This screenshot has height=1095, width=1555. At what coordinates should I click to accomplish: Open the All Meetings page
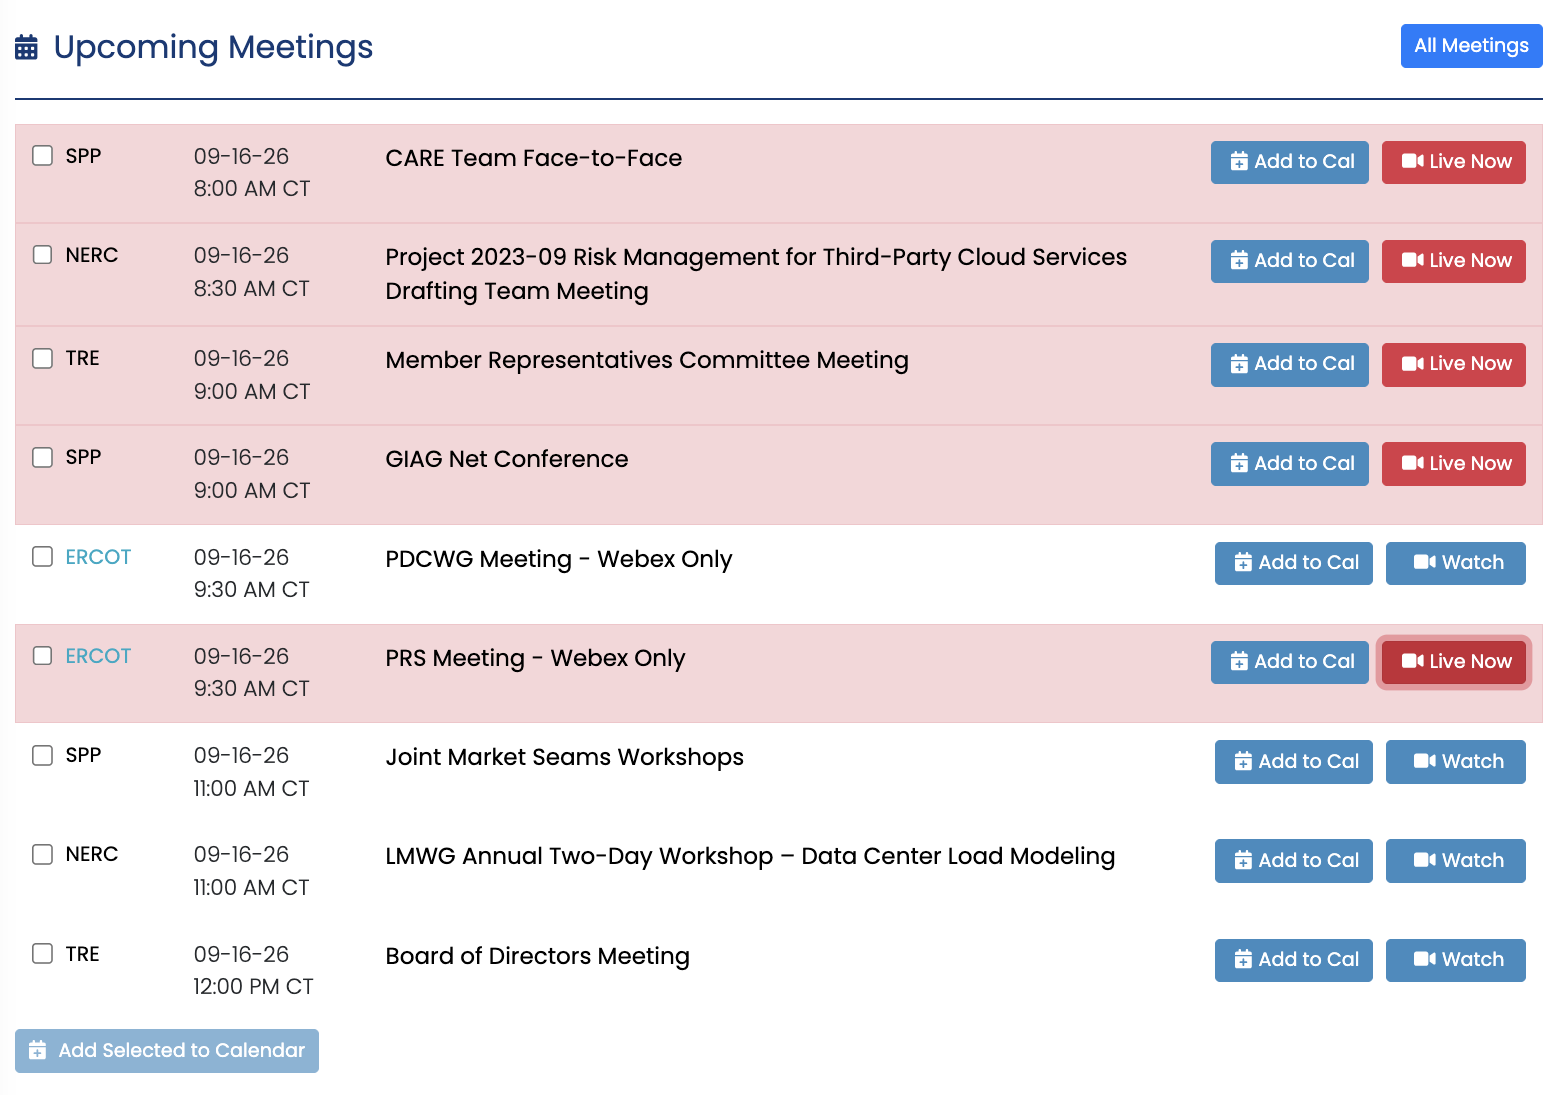(x=1471, y=46)
